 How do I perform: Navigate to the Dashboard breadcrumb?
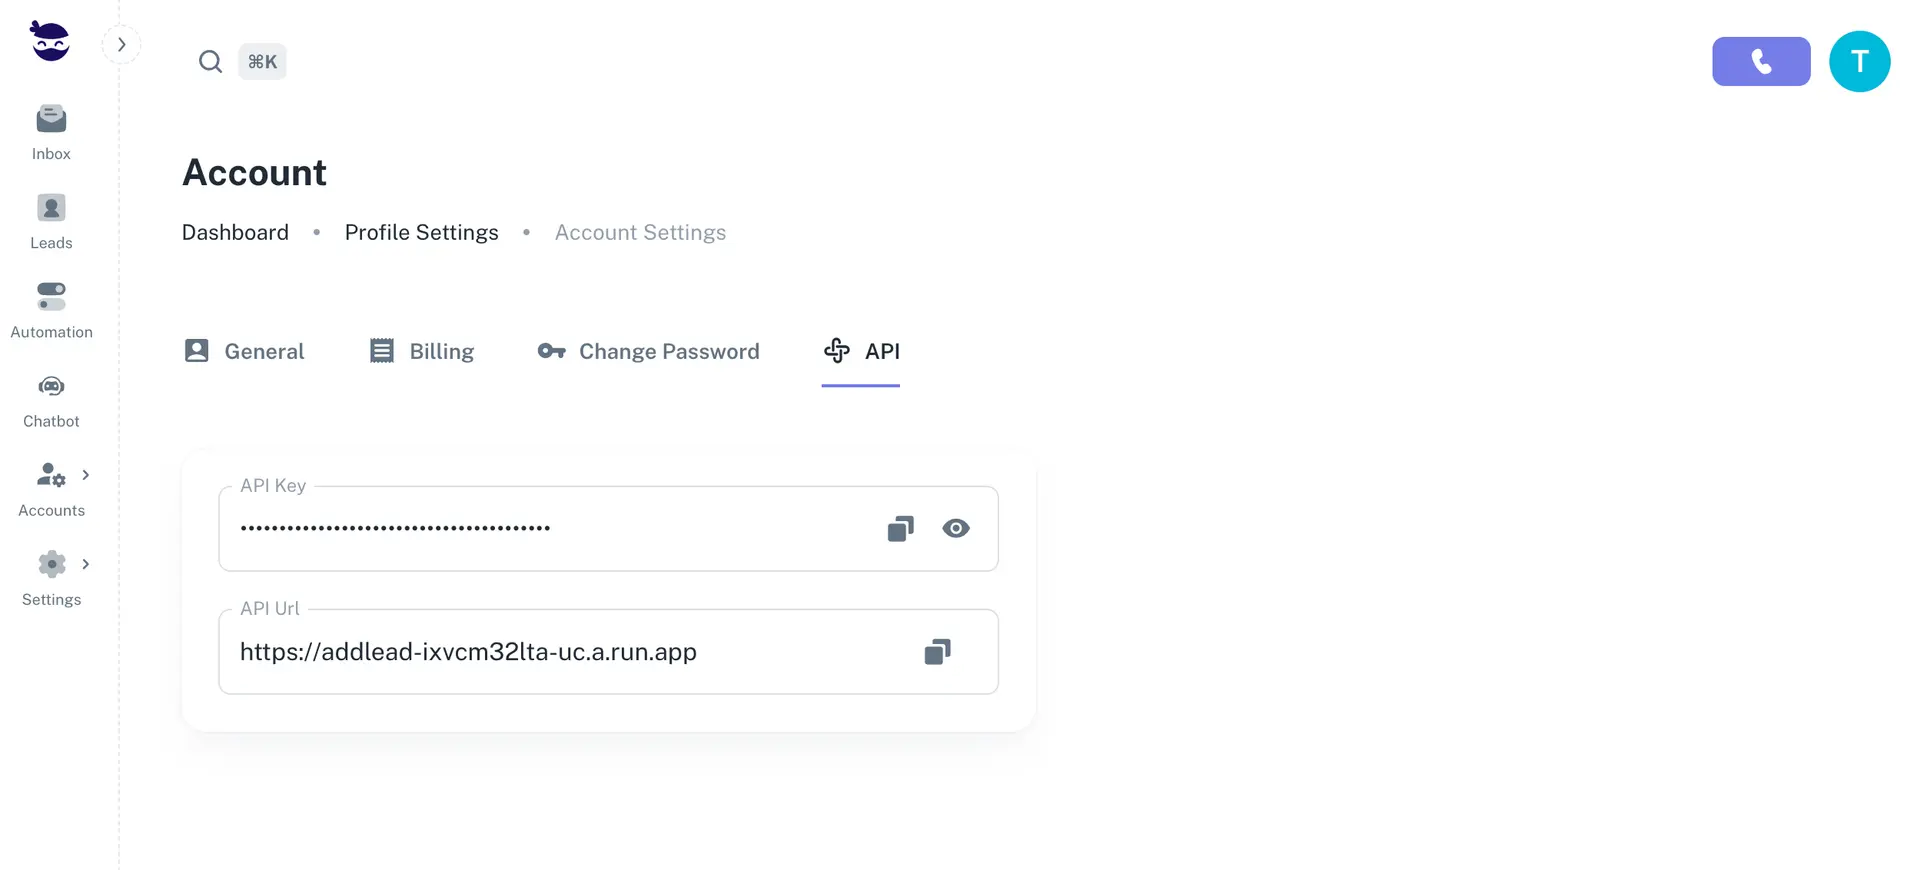tap(235, 232)
